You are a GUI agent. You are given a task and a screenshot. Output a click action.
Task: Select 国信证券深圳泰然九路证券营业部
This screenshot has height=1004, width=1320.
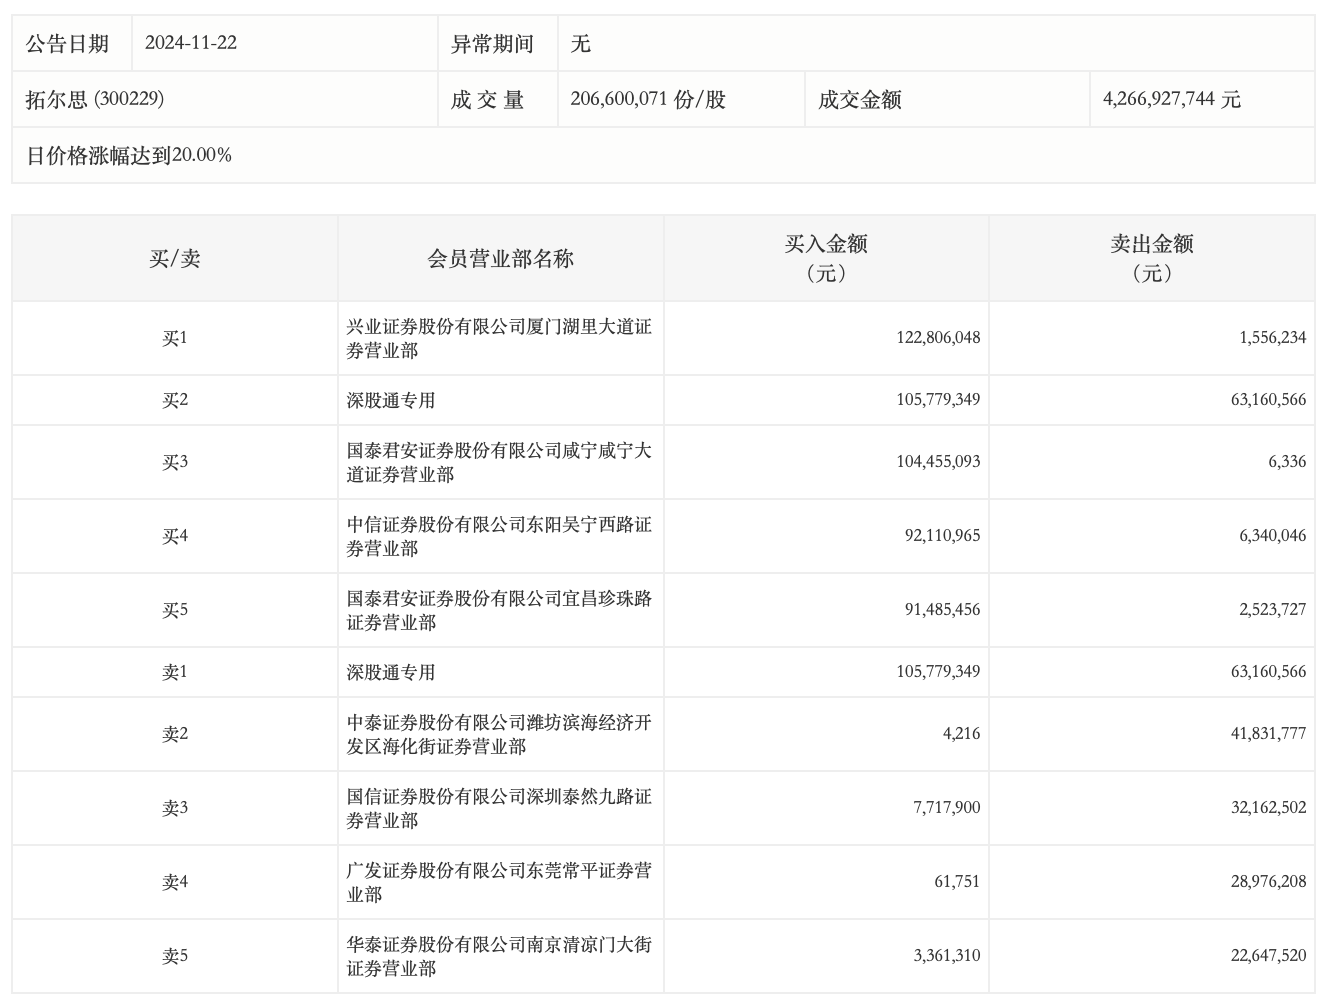point(499,808)
